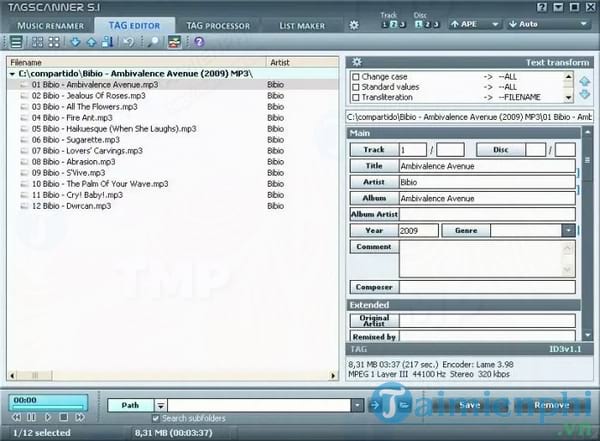Start playback with the play button
The height and width of the screenshot is (441, 600).
pyautogui.click(x=48, y=417)
